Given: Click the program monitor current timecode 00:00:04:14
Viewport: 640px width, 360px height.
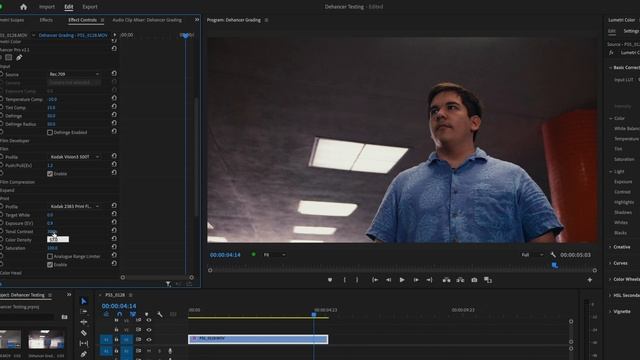Looking at the screenshot, I should click(225, 255).
